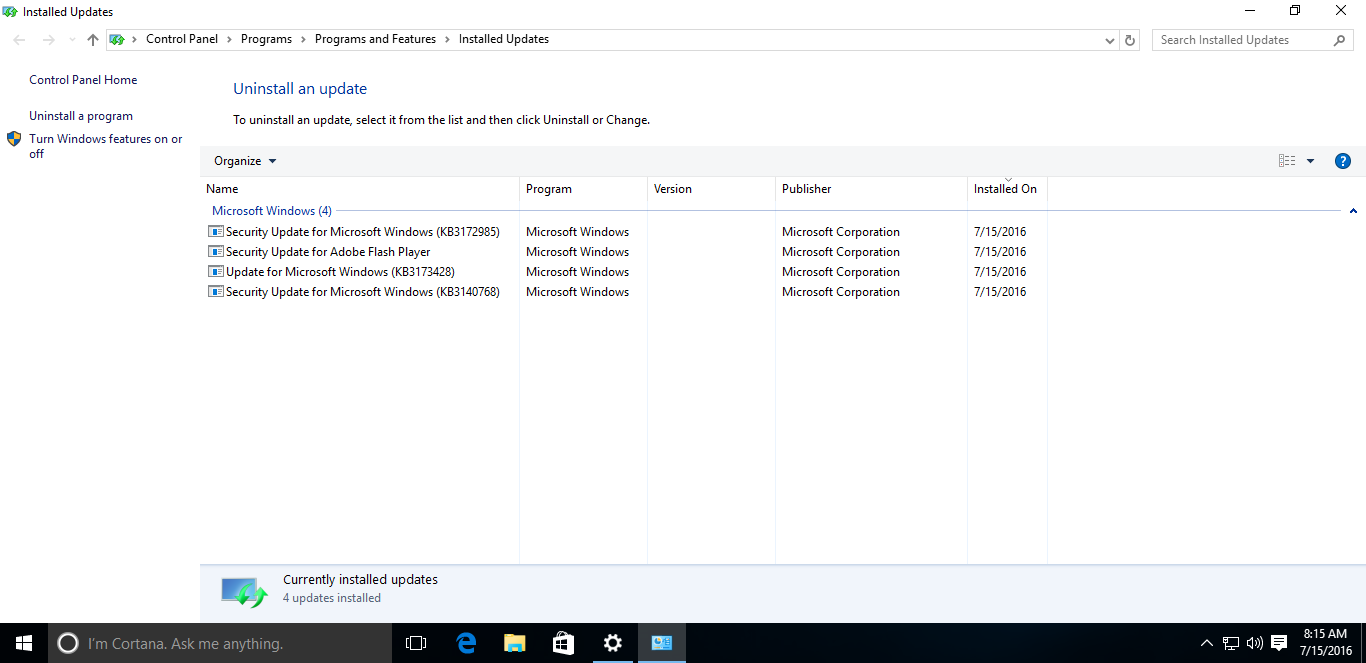Open Help via the blue question mark icon
The image size is (1366, 663).
click(1342, 160)
